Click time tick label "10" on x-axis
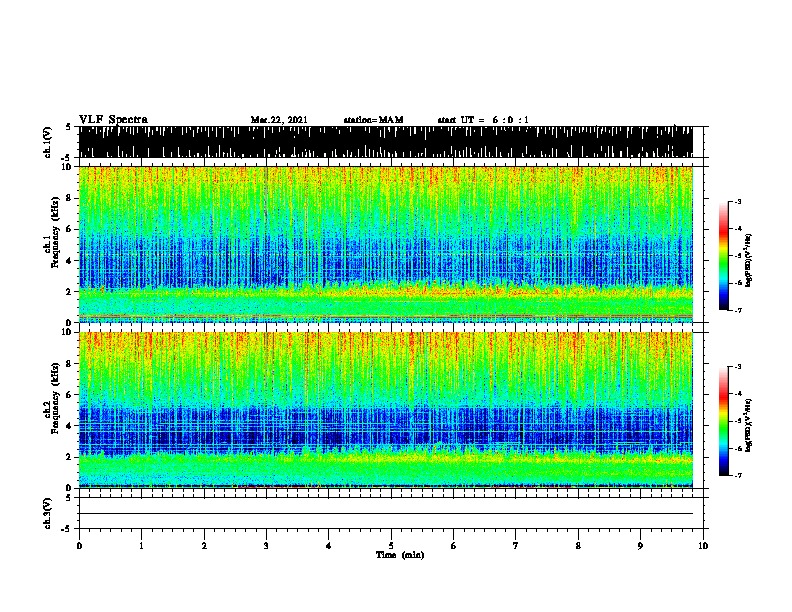The height and width of the screenshot is (612, 792). pyautogui.click(x=703, y=545)
